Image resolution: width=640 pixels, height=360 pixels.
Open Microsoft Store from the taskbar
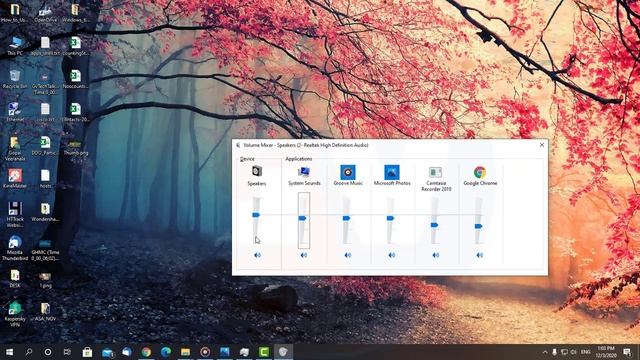87,352
